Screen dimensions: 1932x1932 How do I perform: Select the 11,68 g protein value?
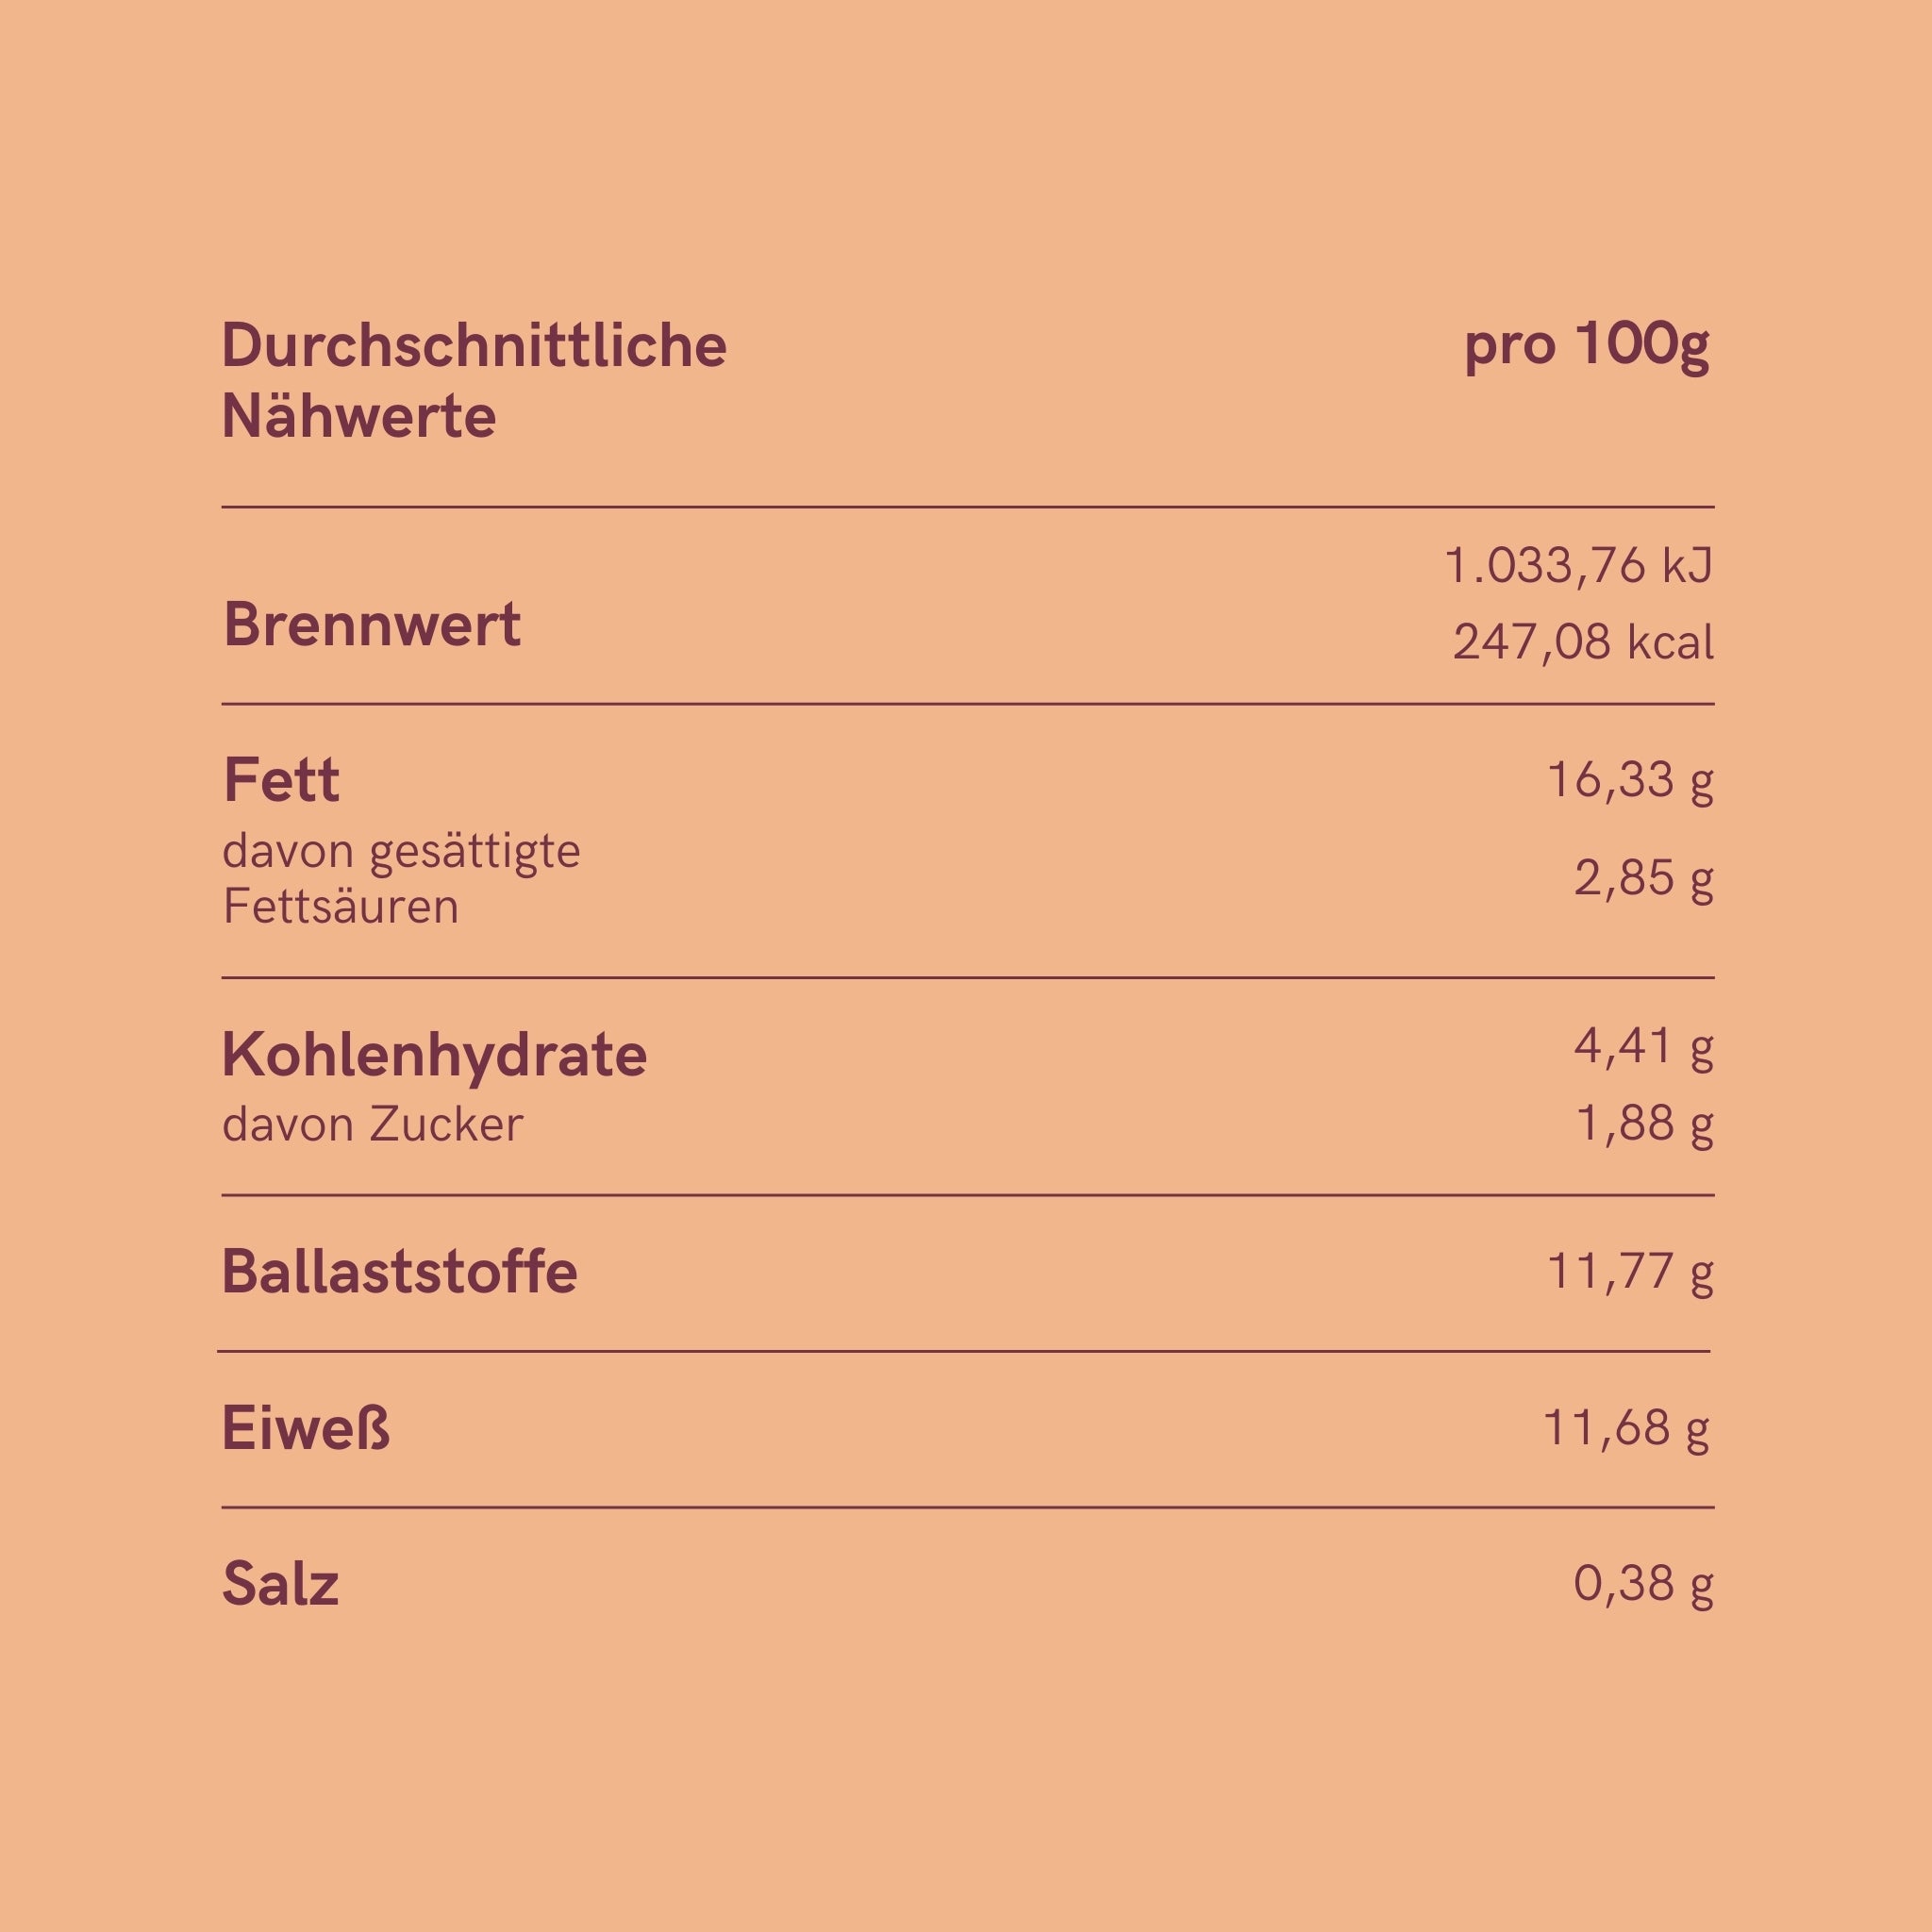pyautogui.click(x=1626, y=1428)
